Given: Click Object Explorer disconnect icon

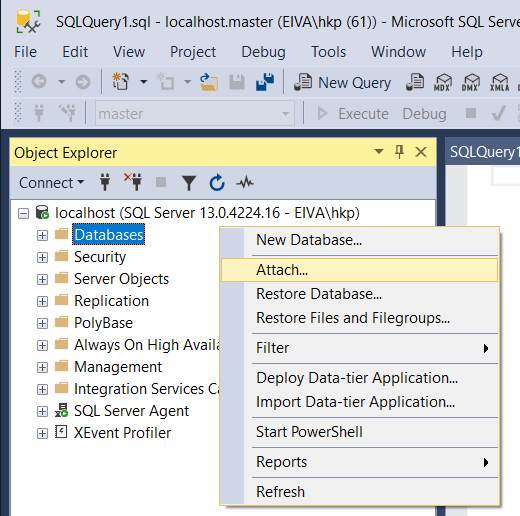Looking at the screenshot, I should coord(133,182).
